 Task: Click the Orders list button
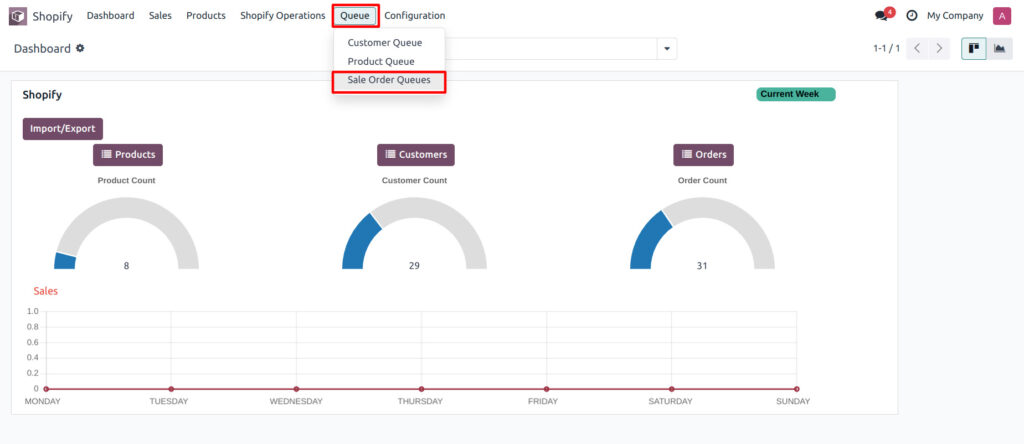coord(703,155)
